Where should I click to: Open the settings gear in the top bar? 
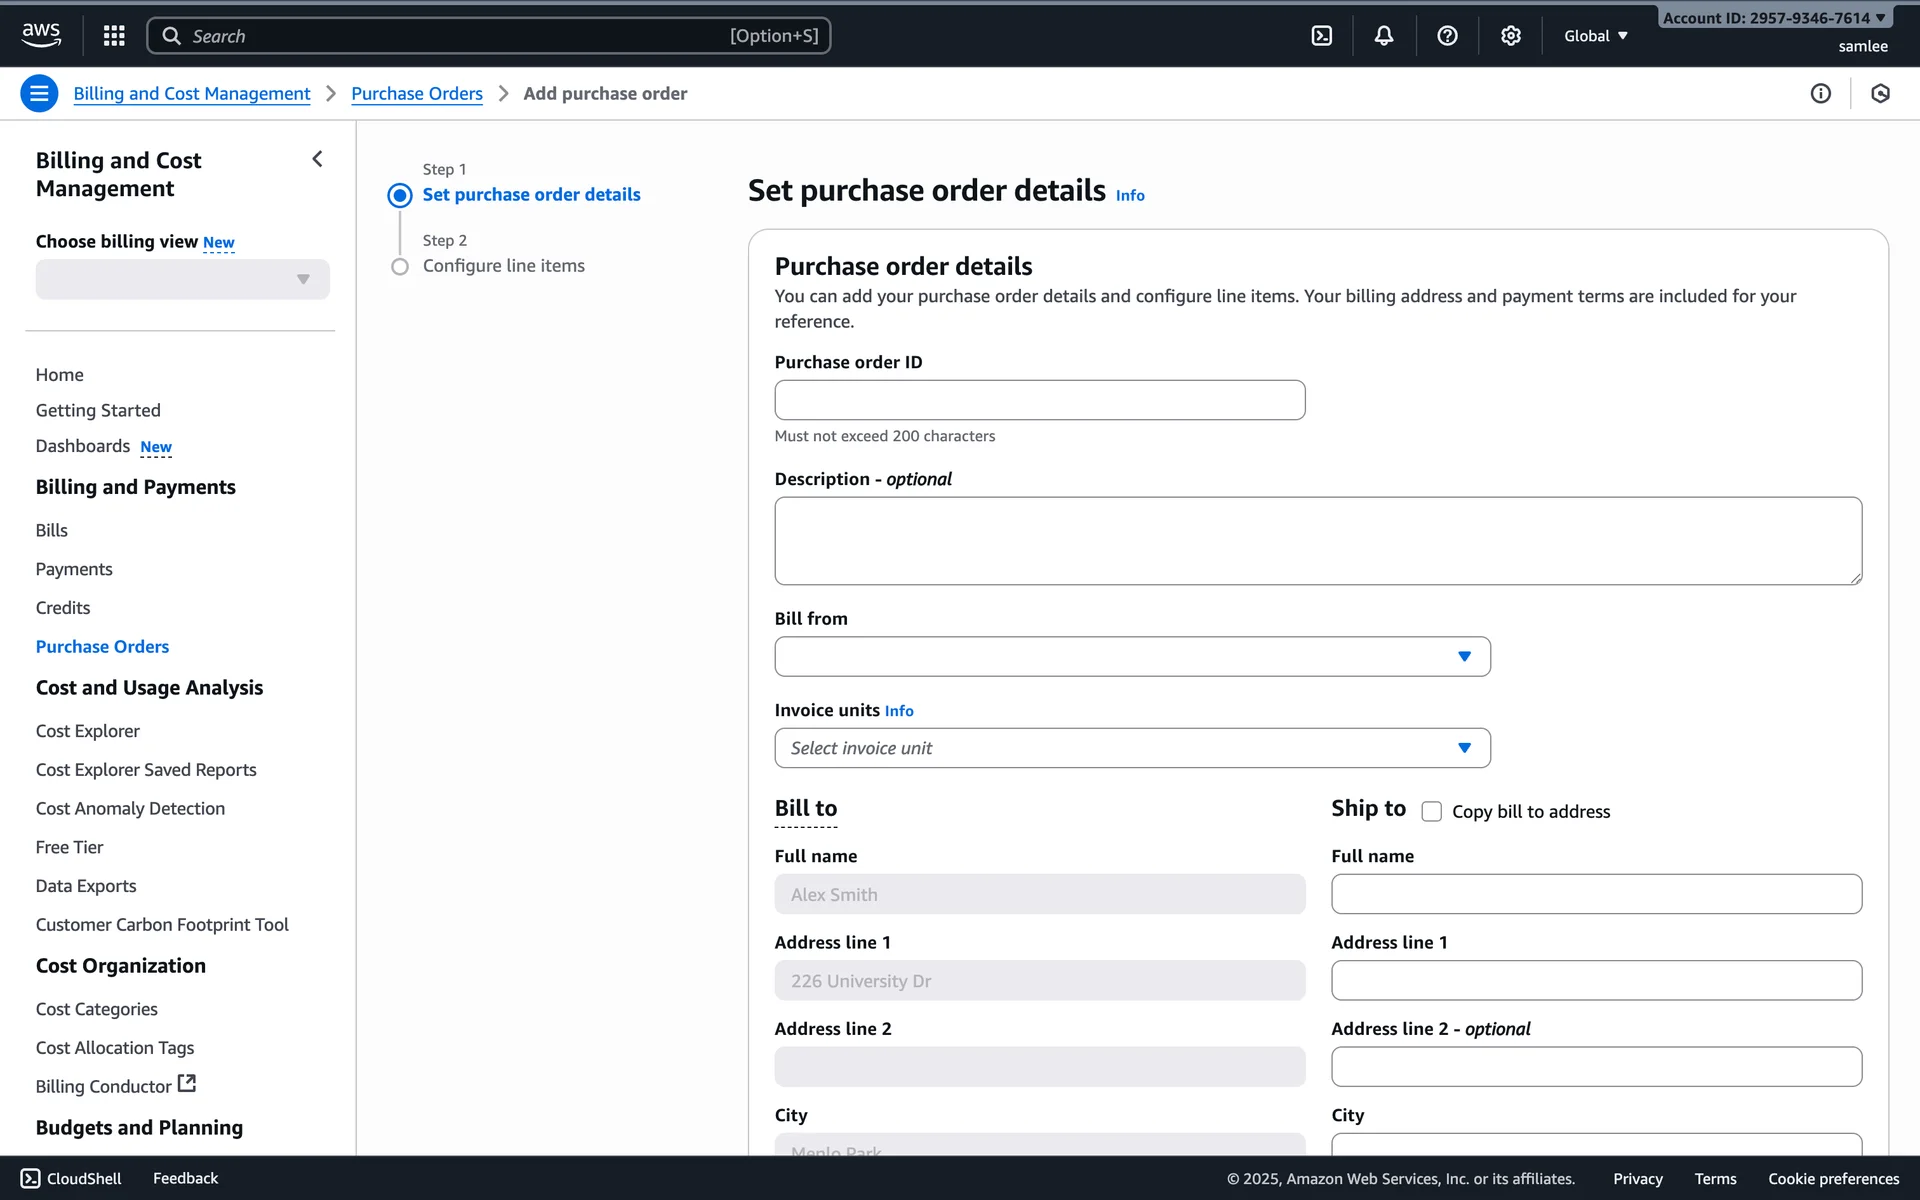[1510, 36]
